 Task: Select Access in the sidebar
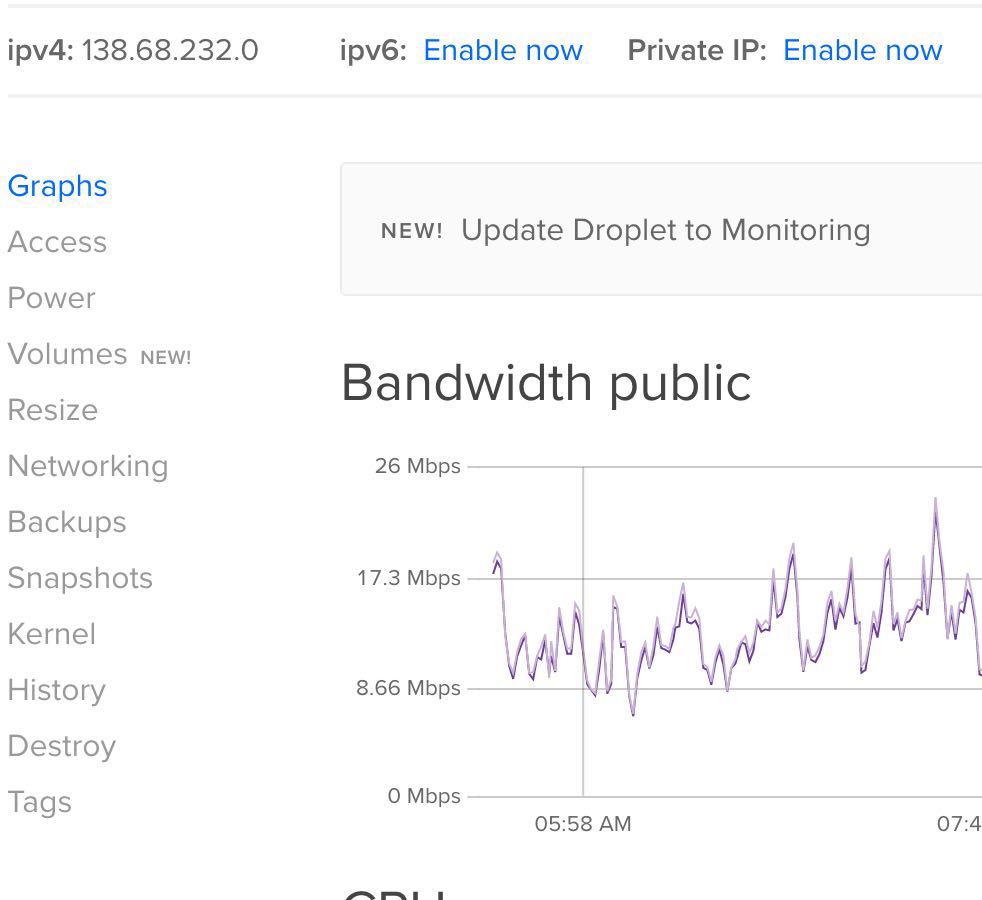point(57,243)
